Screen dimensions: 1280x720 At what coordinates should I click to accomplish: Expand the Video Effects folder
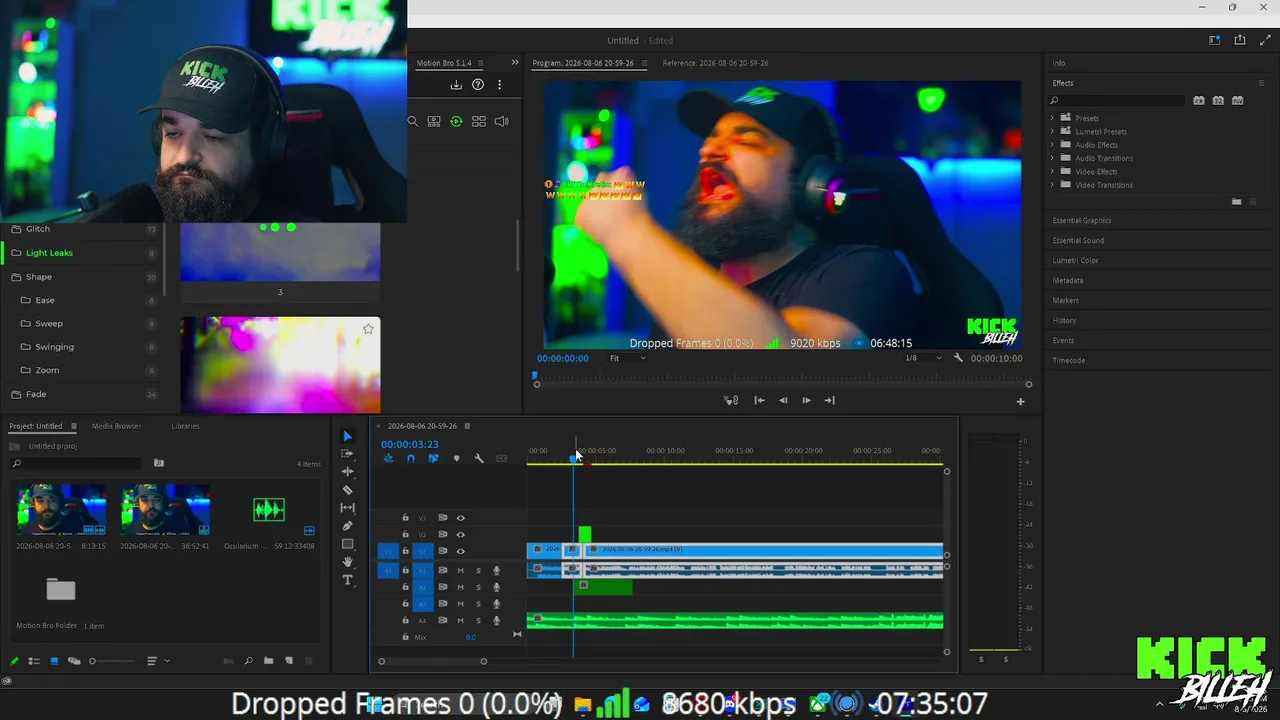(x=1052, y=171)
